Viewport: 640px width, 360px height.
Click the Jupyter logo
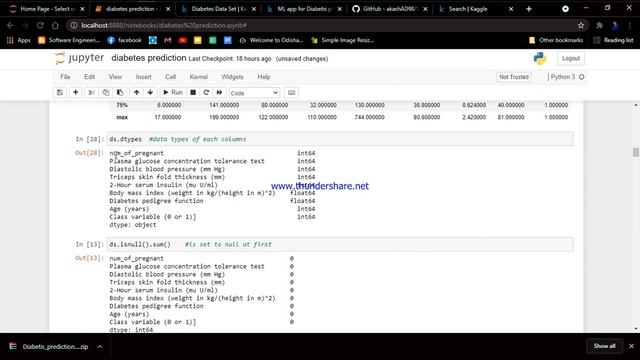(80, 58)
